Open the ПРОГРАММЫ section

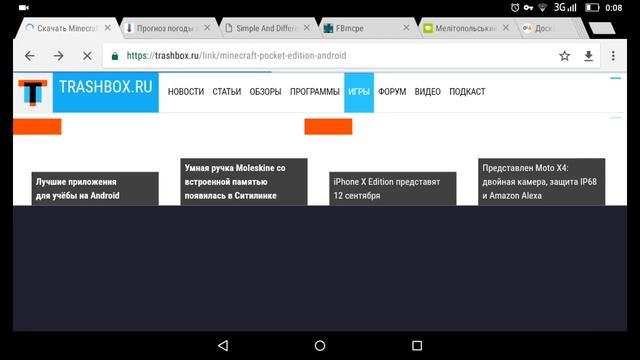(315, 92)
